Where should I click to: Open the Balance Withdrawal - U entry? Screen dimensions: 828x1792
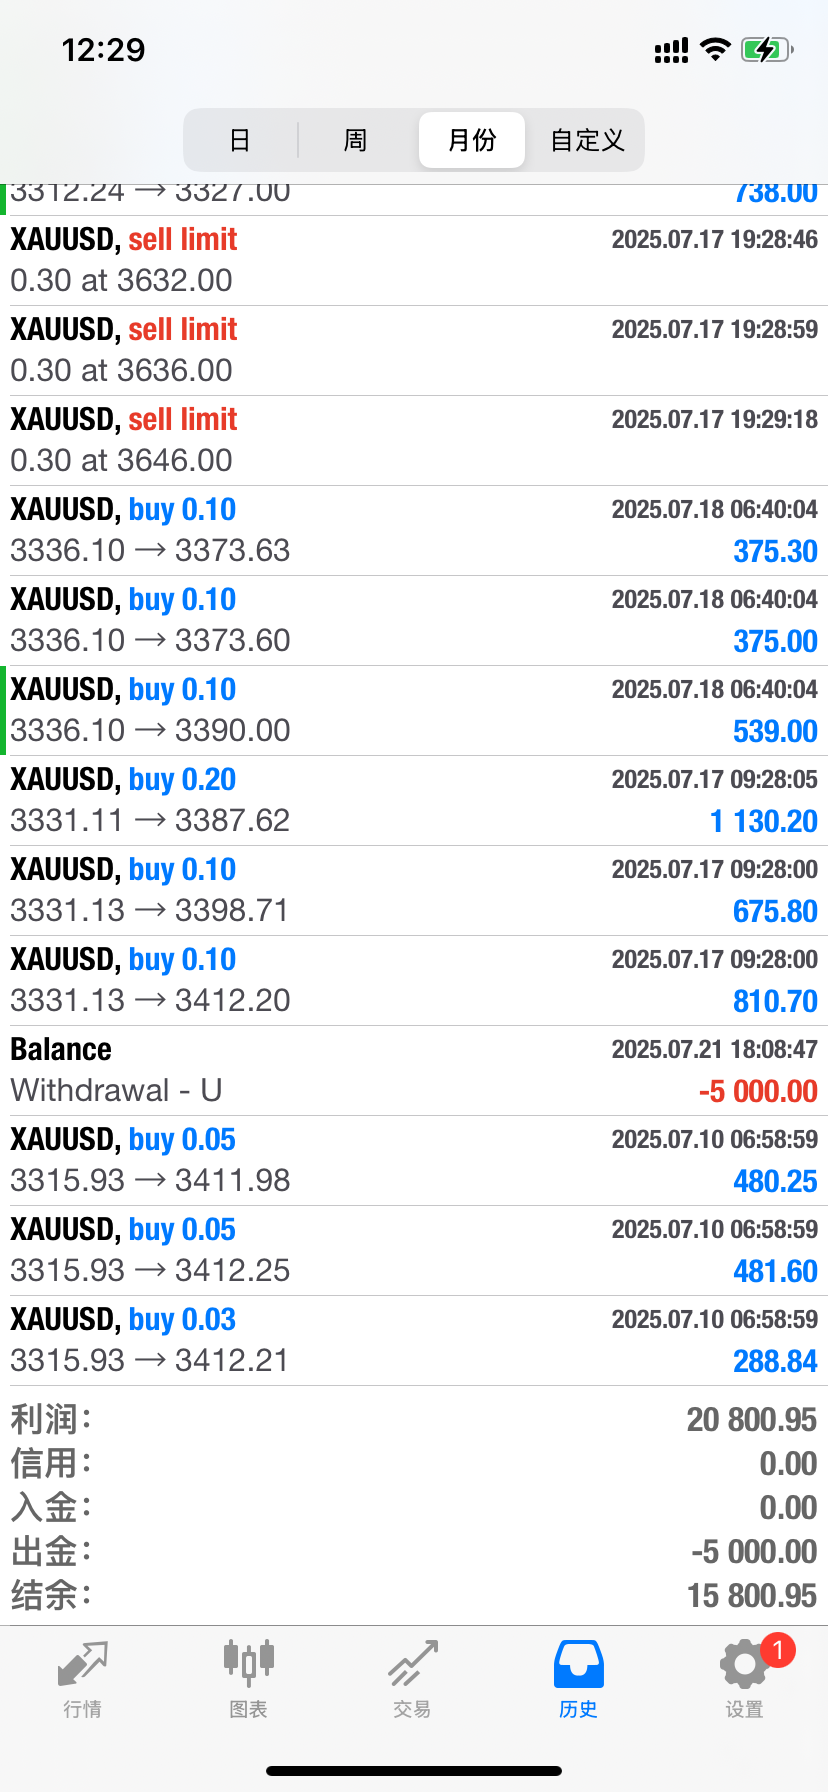point(414,1070)
